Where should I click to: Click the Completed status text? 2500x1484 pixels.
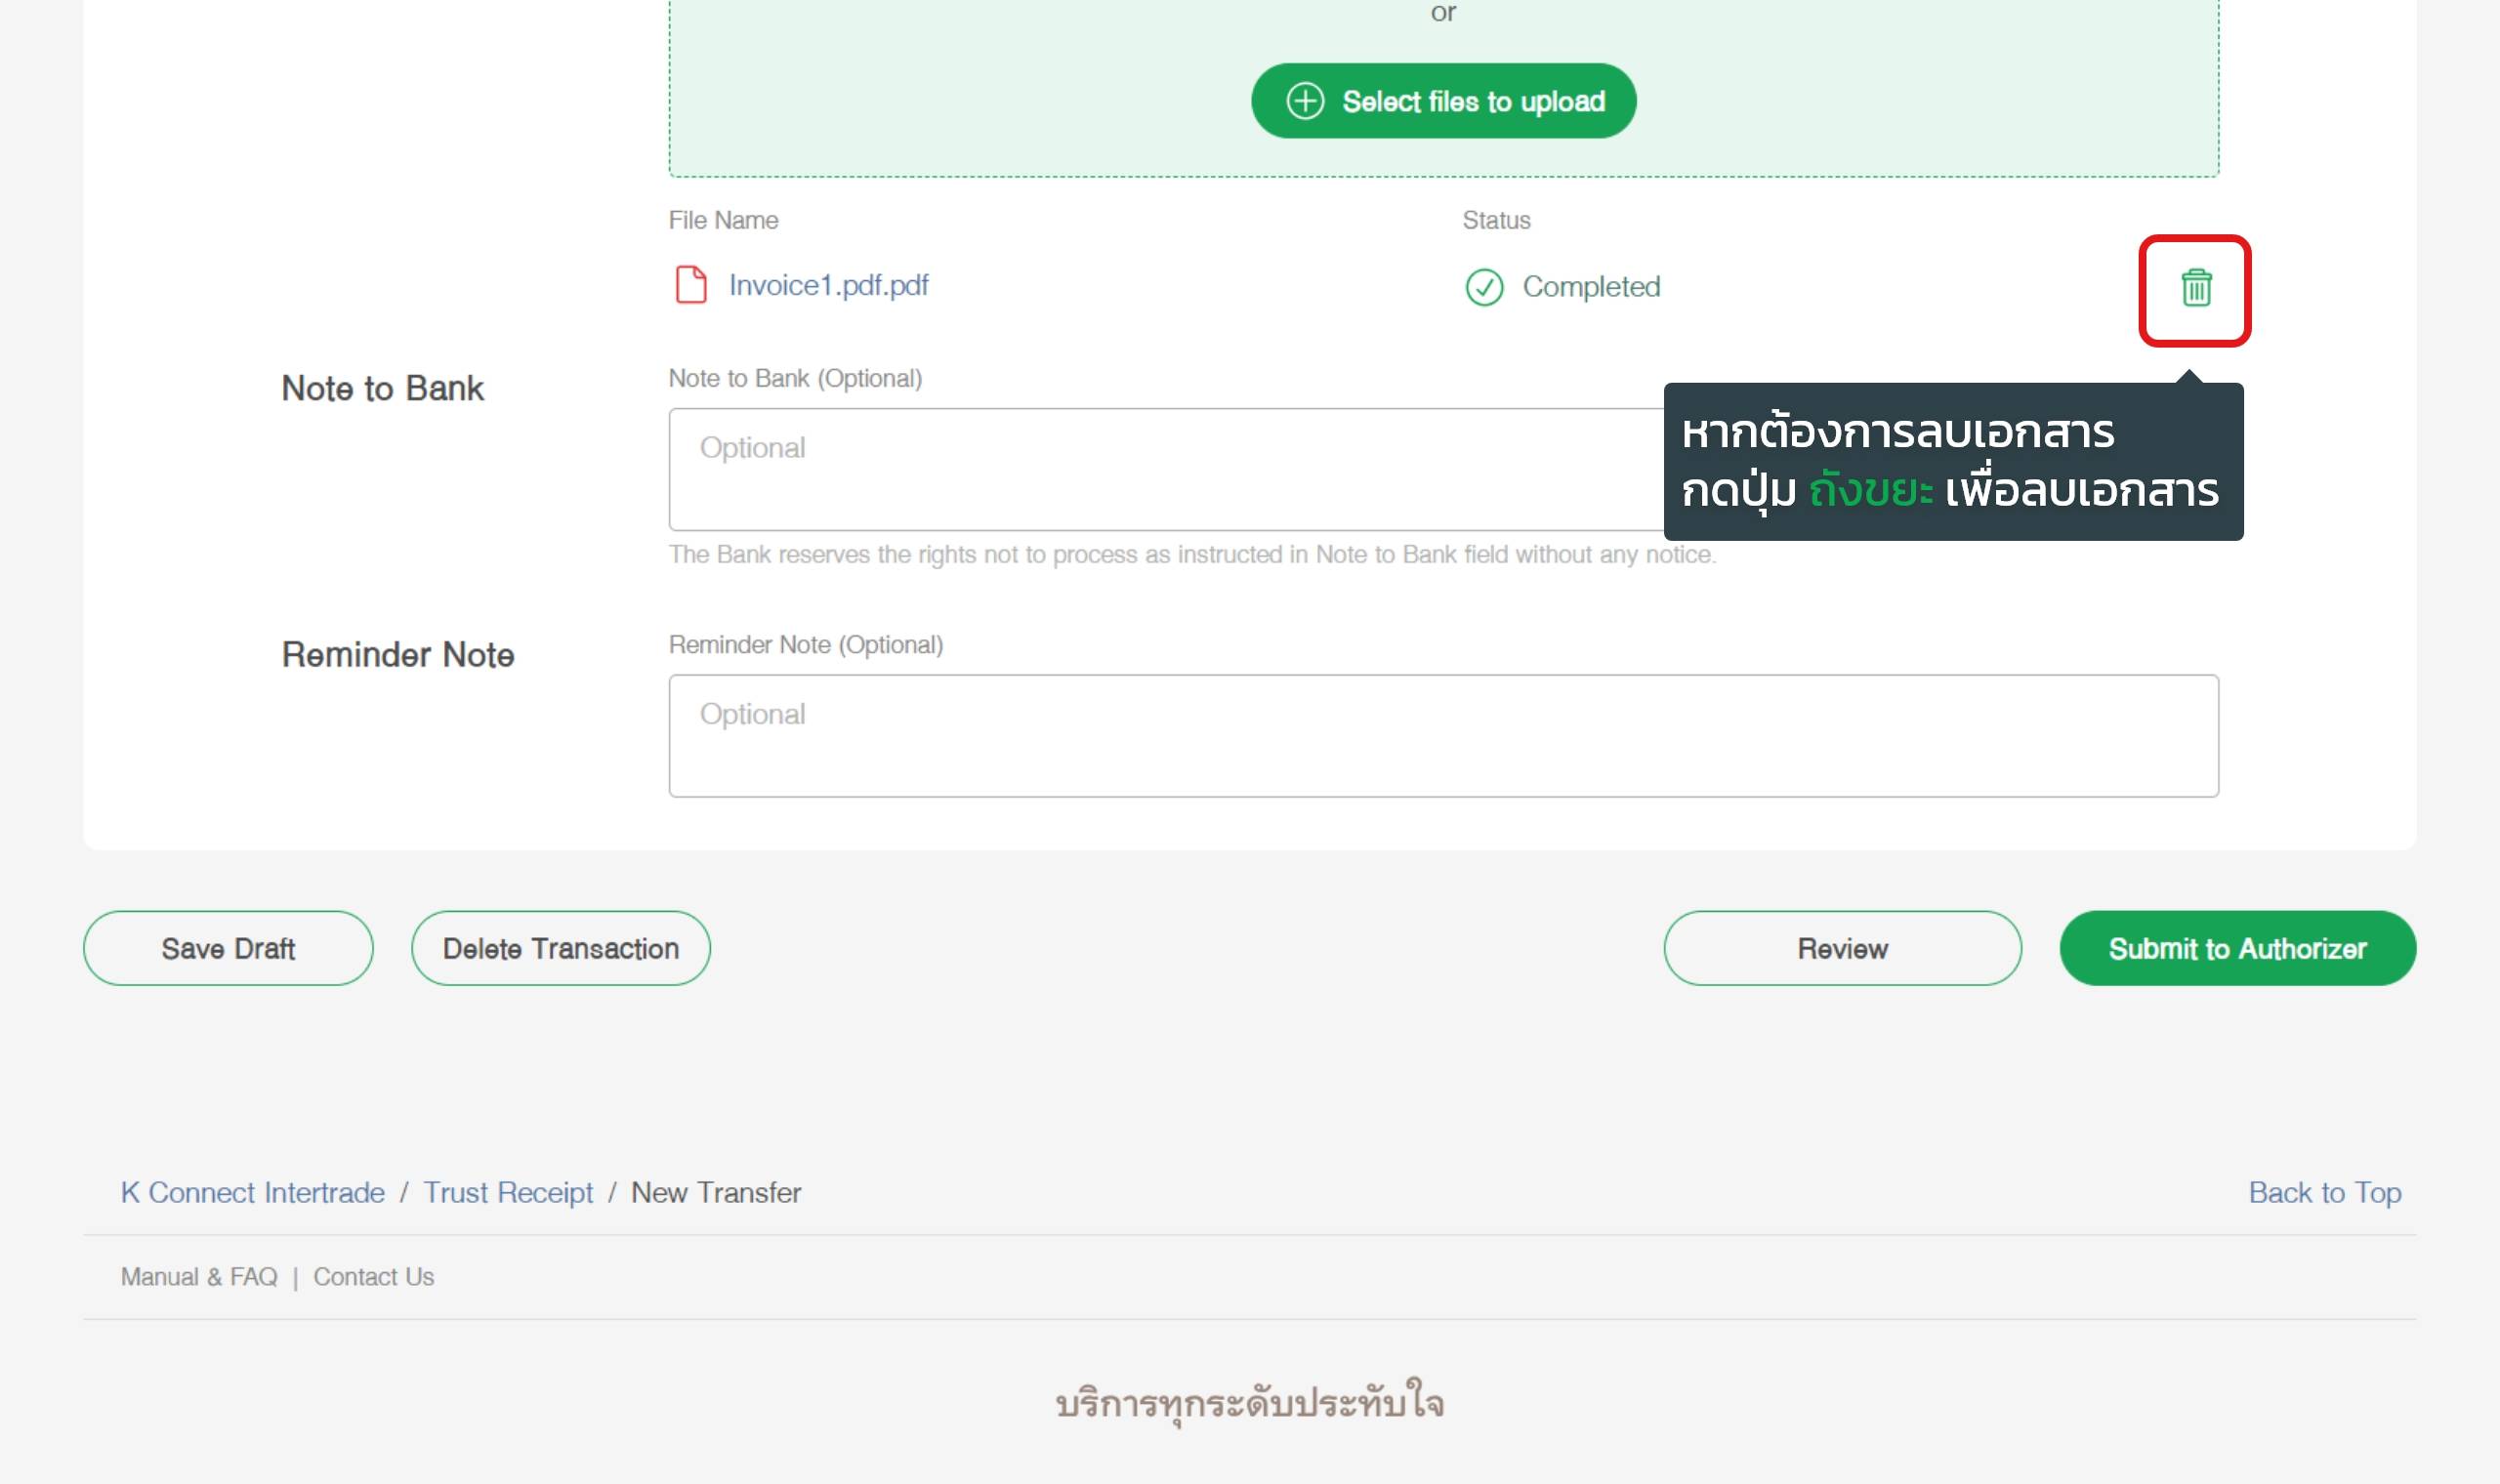tap(1590, 287)
